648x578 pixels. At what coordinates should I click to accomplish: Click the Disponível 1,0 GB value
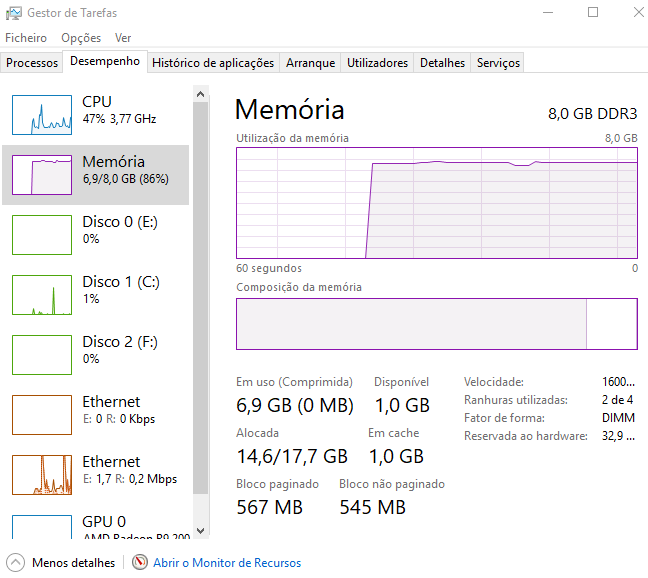402,405
